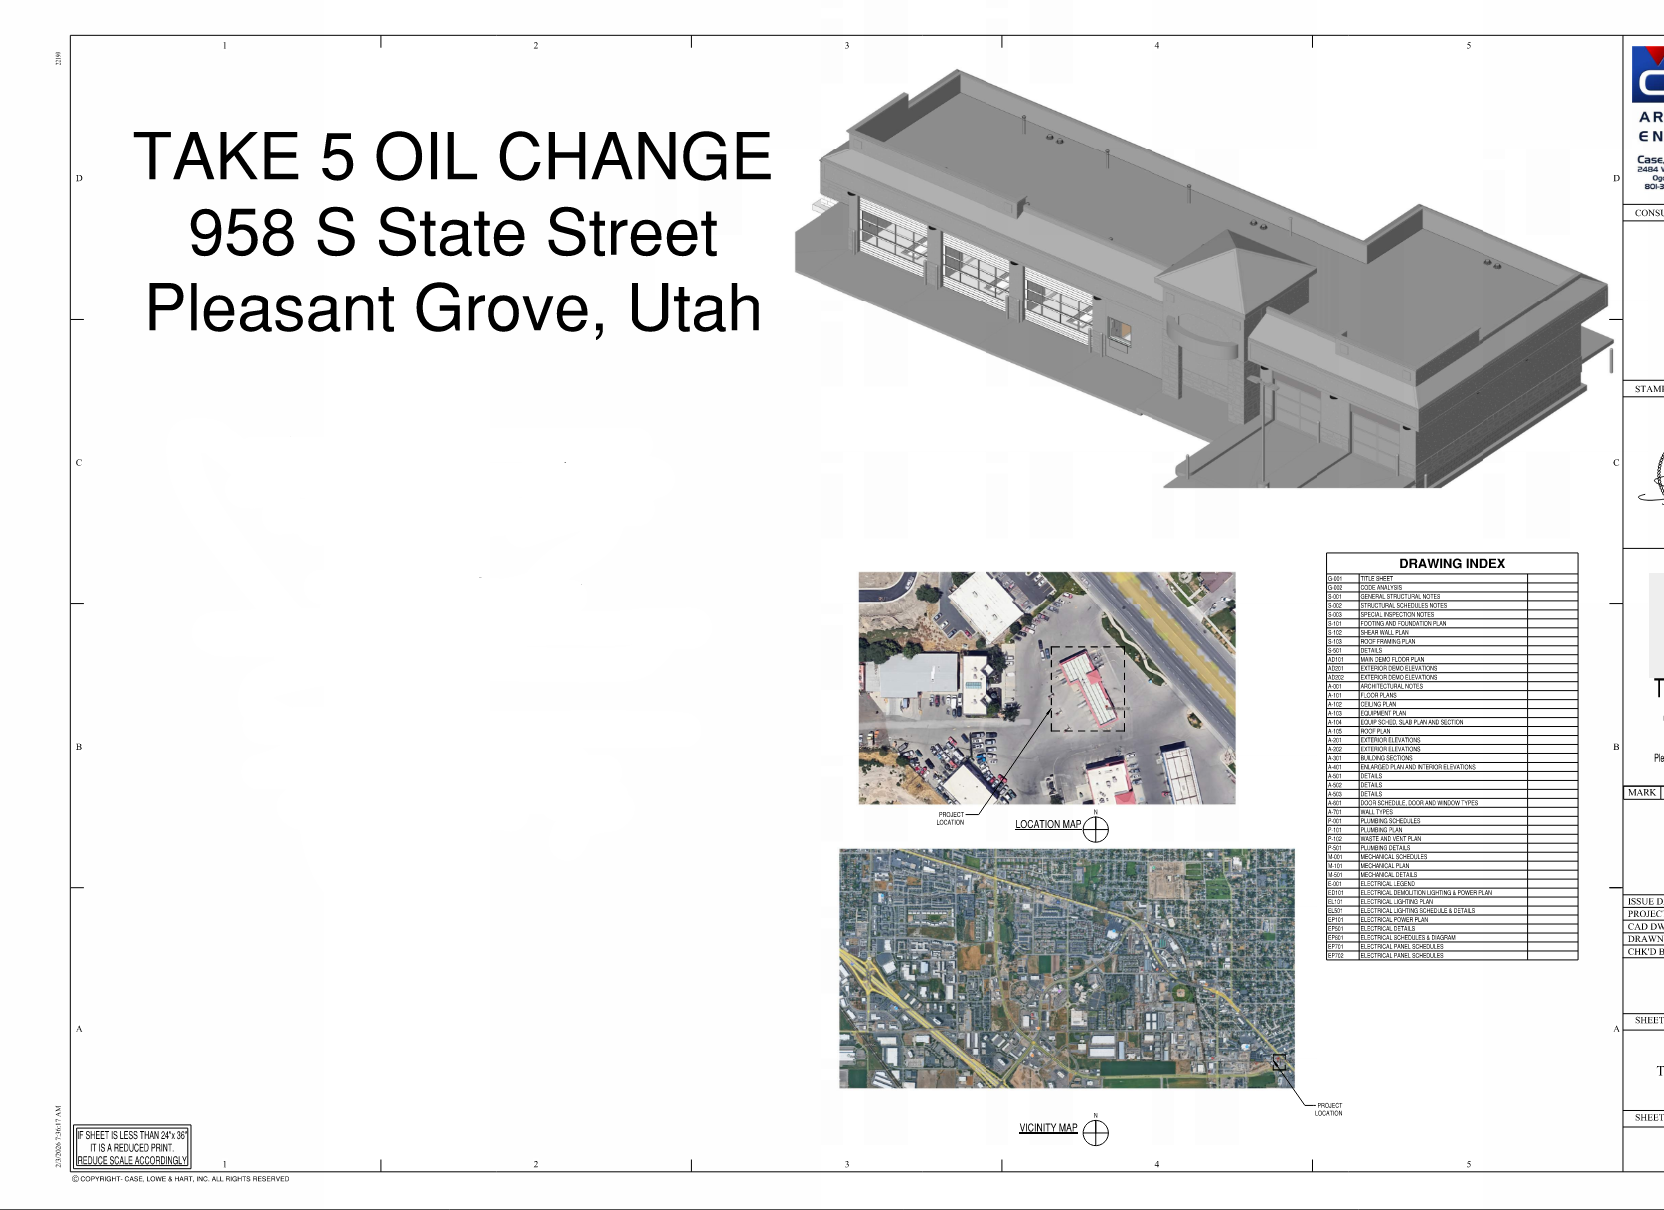Select index row 'MAIN DEMO FLOOR PLAN'
Screen dimensions: 1664x1210
(x=1452, y=660)
